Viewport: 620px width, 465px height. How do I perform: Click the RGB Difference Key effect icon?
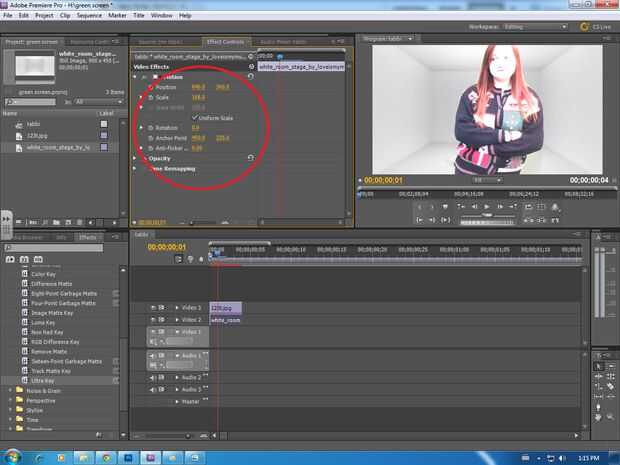tap(25, 342)
